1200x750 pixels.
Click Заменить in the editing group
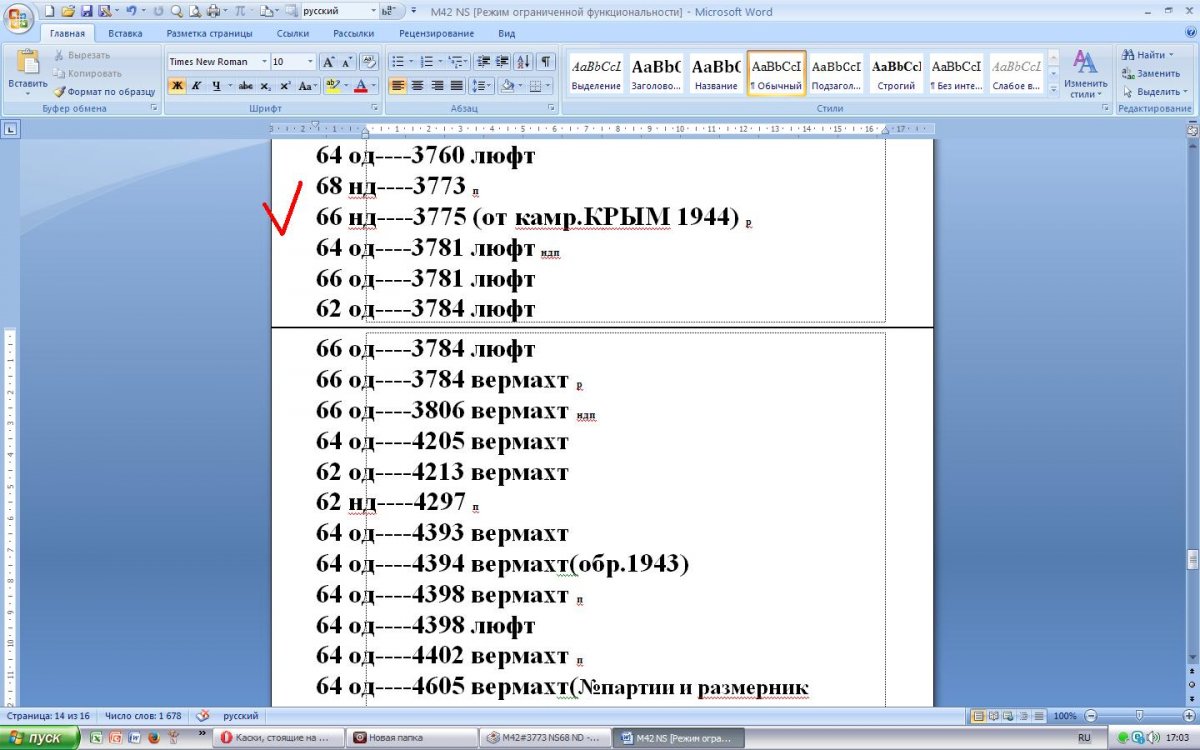(1151, 73)
